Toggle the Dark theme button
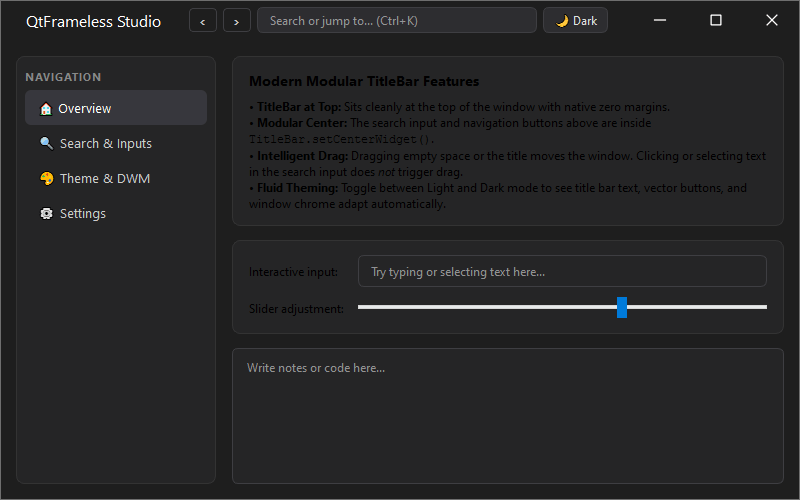 575,20
